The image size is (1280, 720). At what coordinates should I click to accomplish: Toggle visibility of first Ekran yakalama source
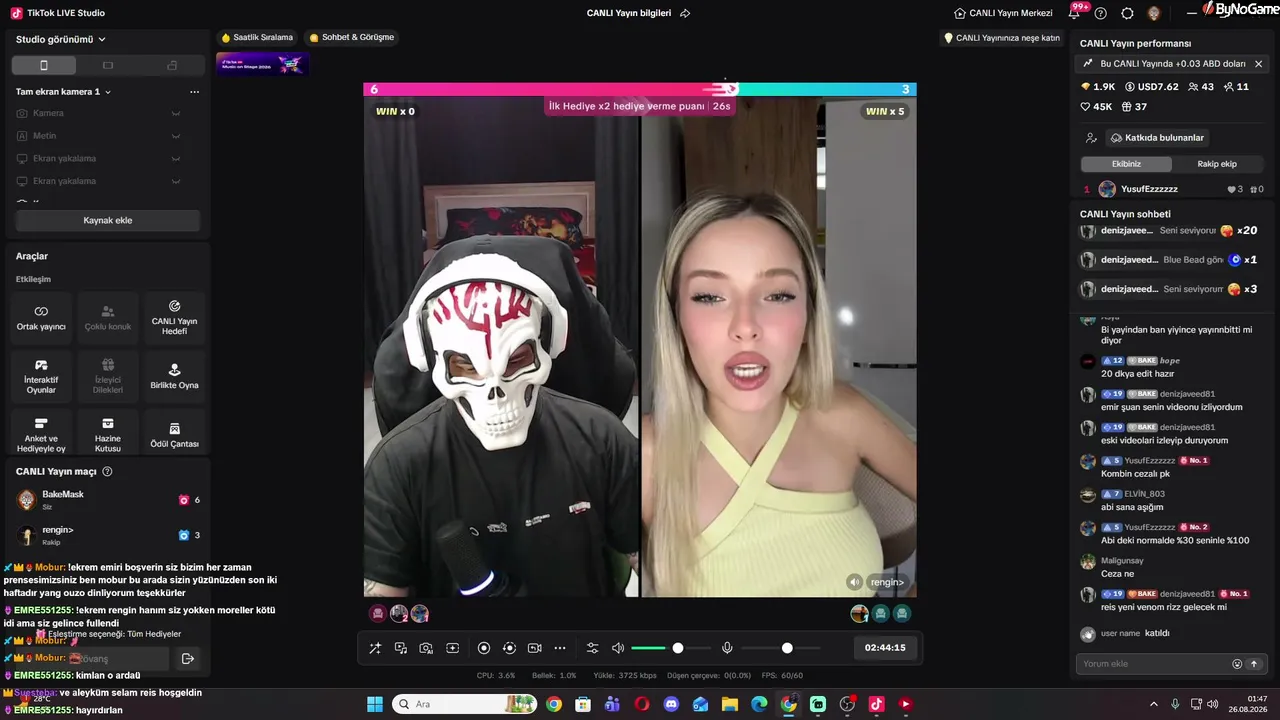(x=176, y=159)
